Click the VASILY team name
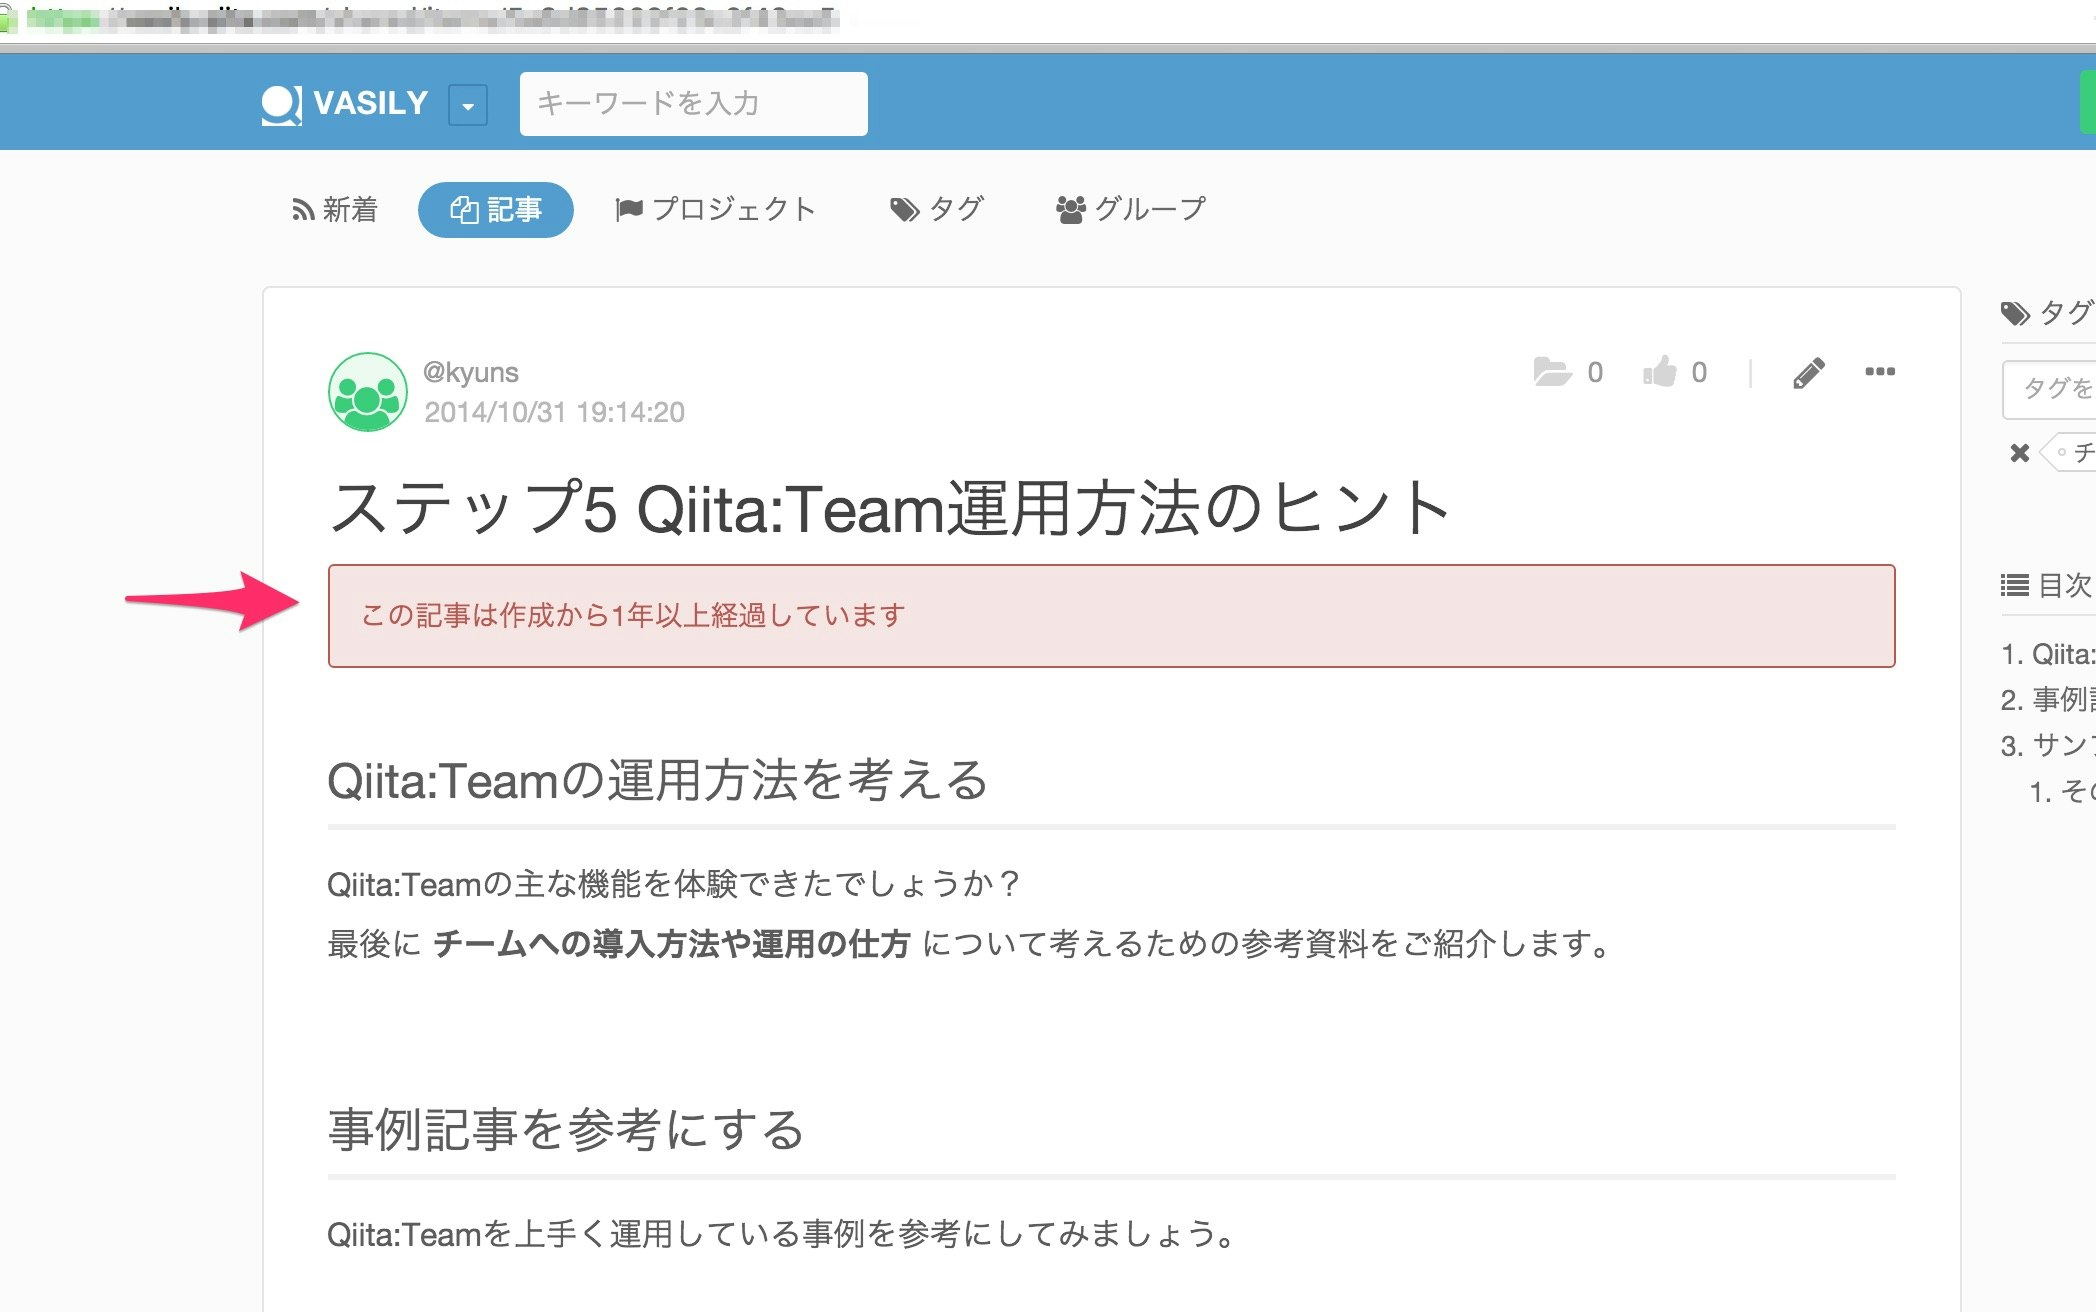 (371, 103)
